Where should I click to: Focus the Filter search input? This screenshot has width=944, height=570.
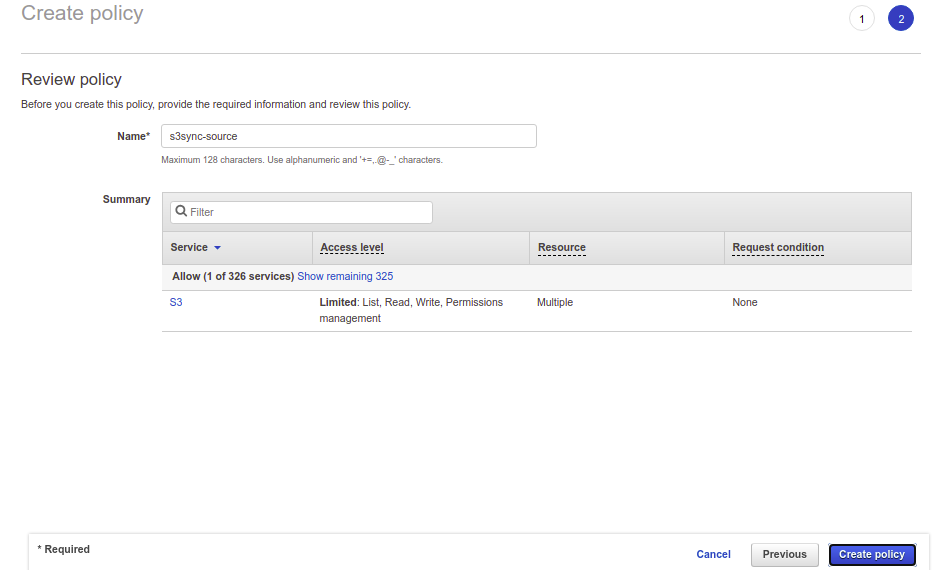(308, 212)
